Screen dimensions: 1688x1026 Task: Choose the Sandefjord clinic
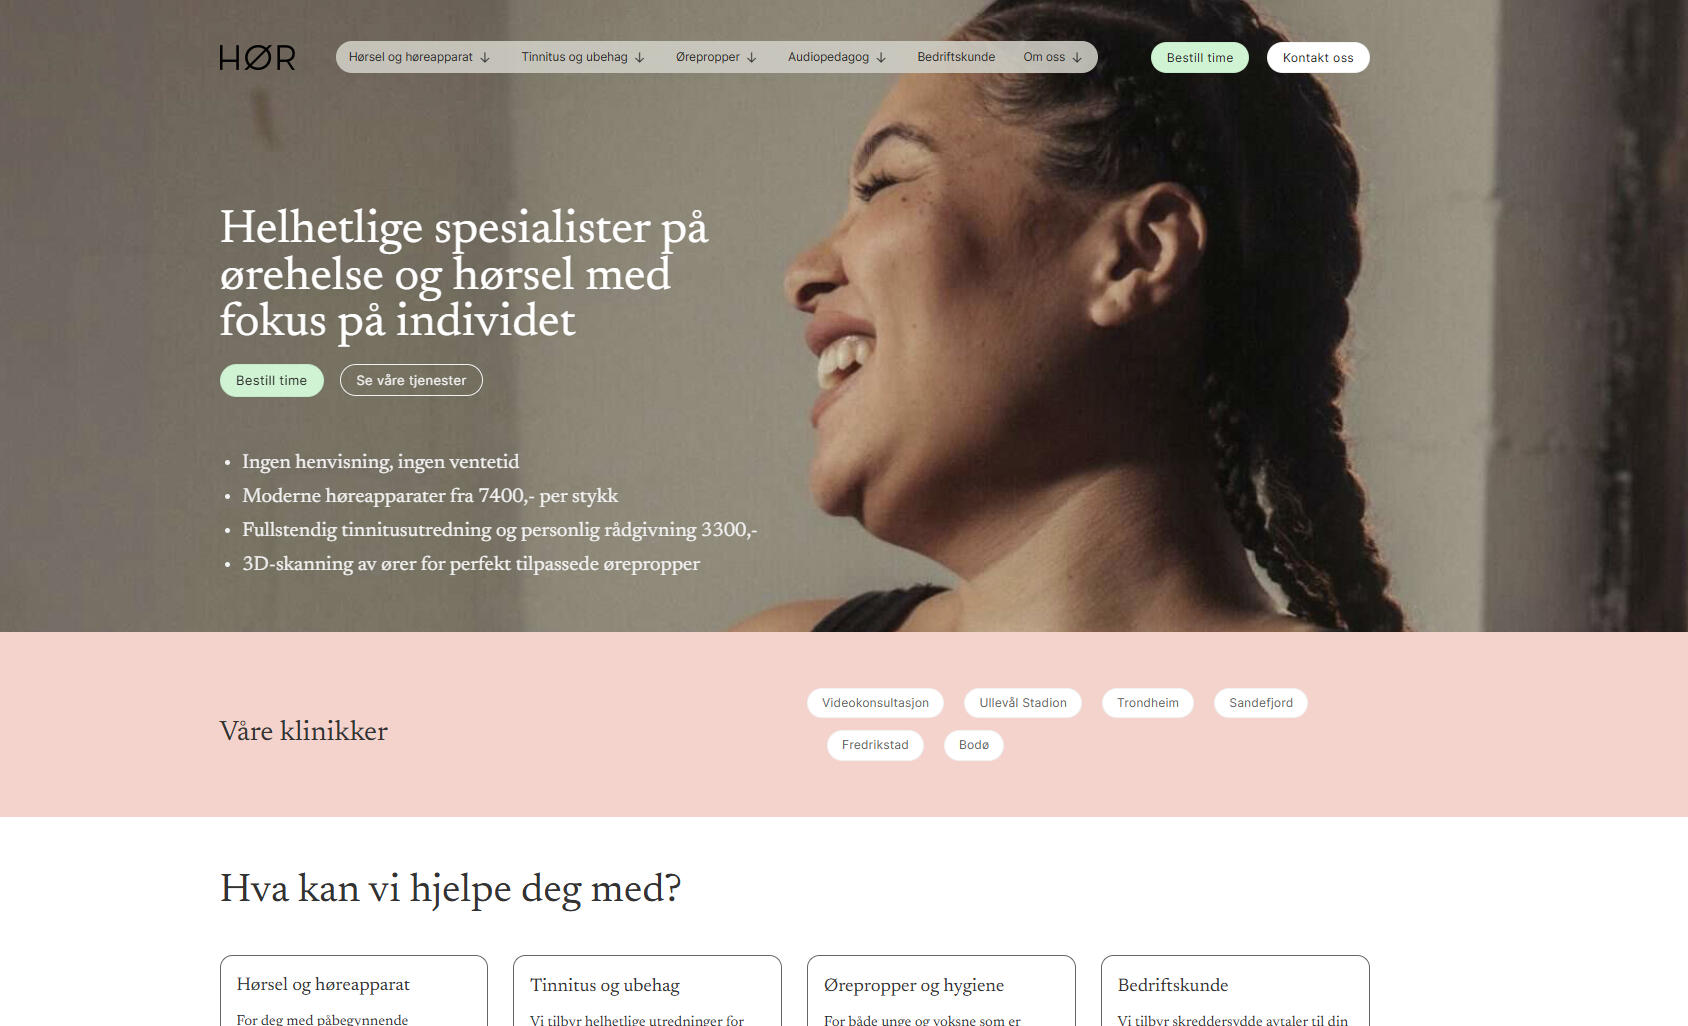1261,703
